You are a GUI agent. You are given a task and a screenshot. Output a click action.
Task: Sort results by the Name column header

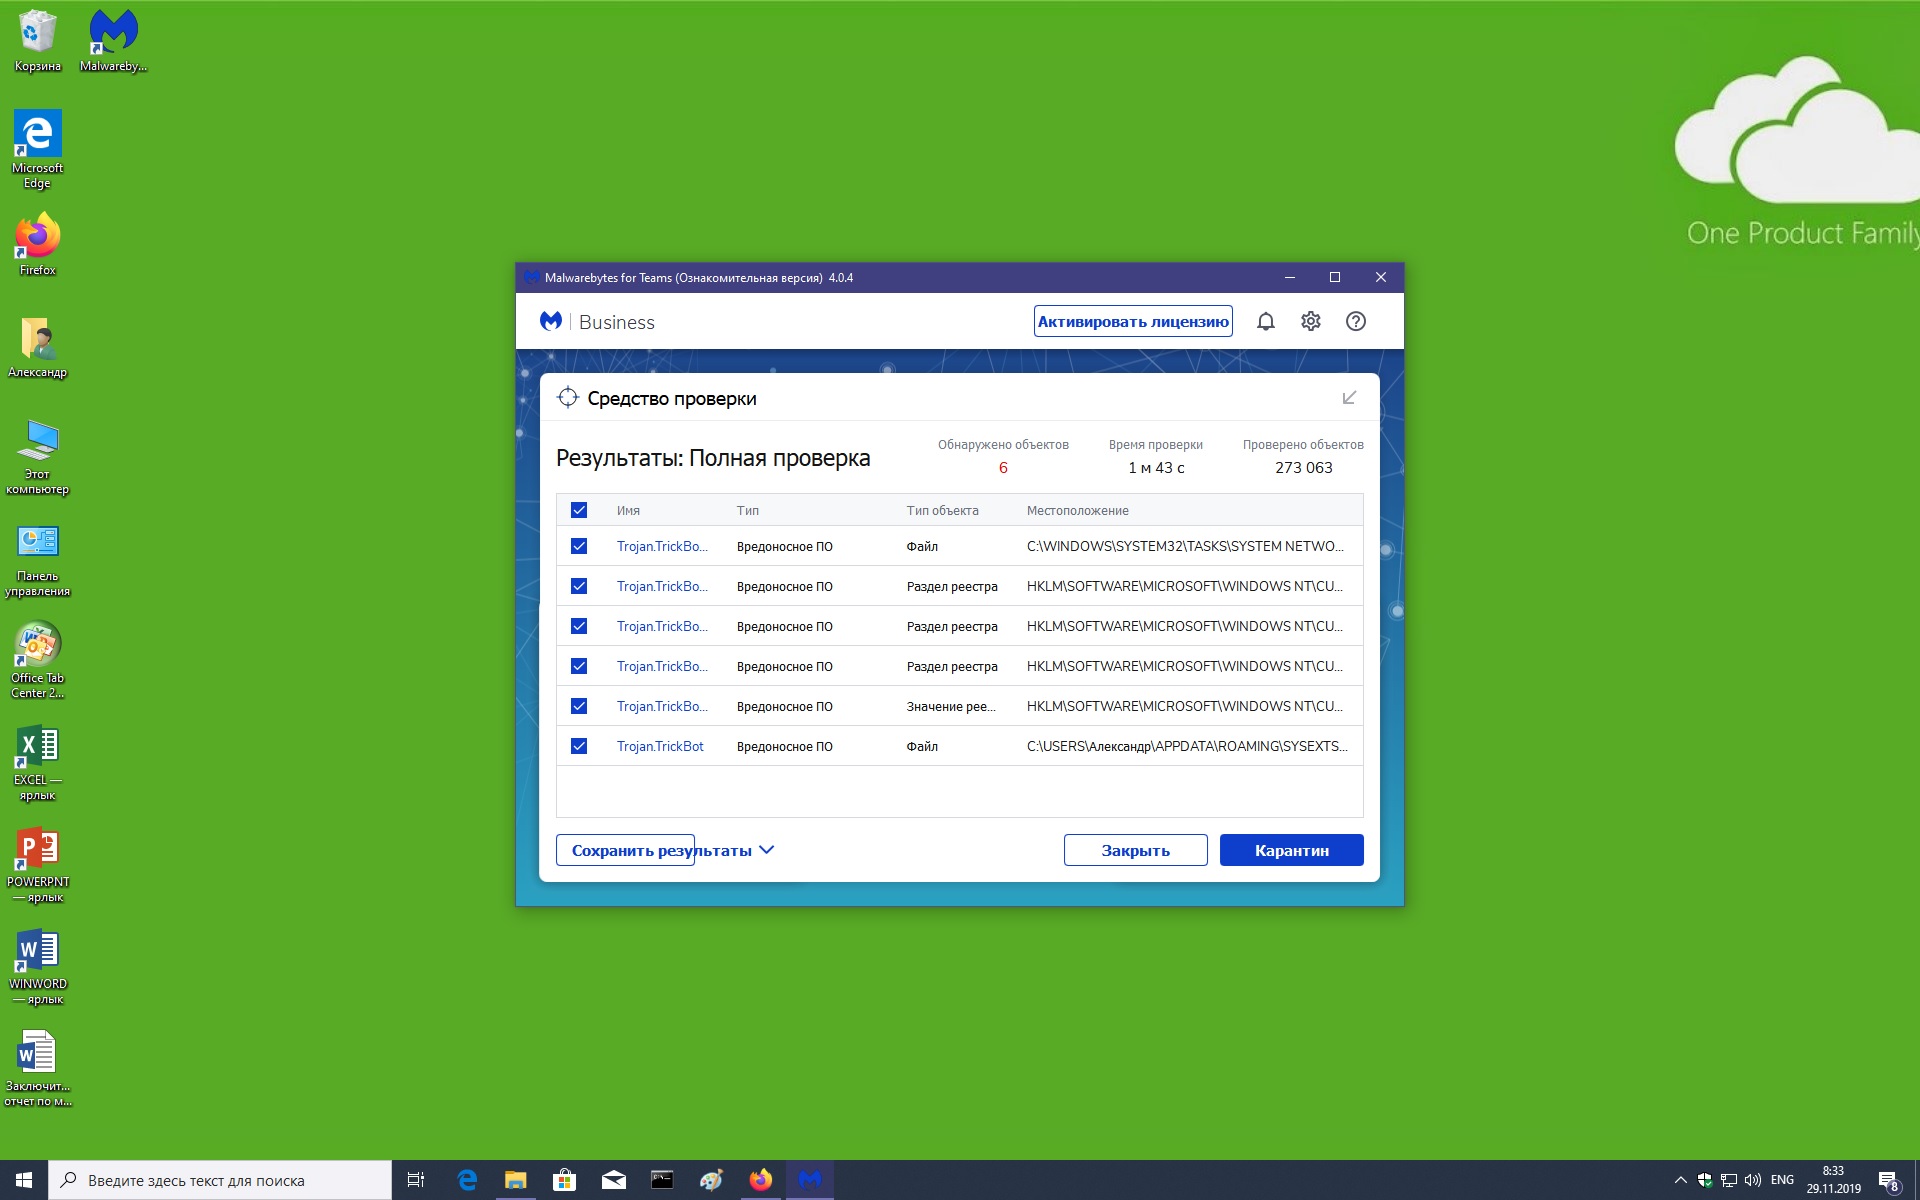tap(628, 510)
